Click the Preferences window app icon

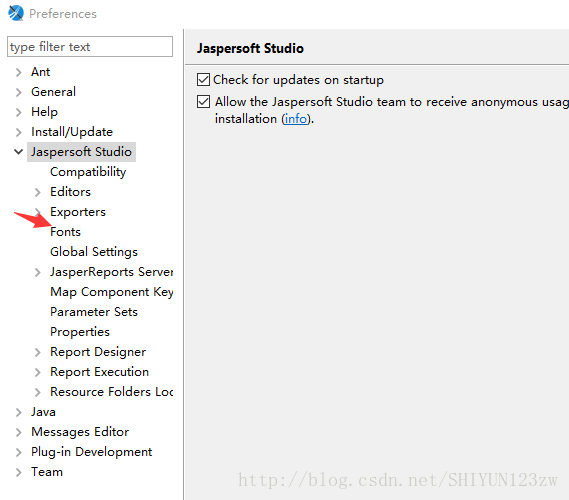click(x=16, y=13)
